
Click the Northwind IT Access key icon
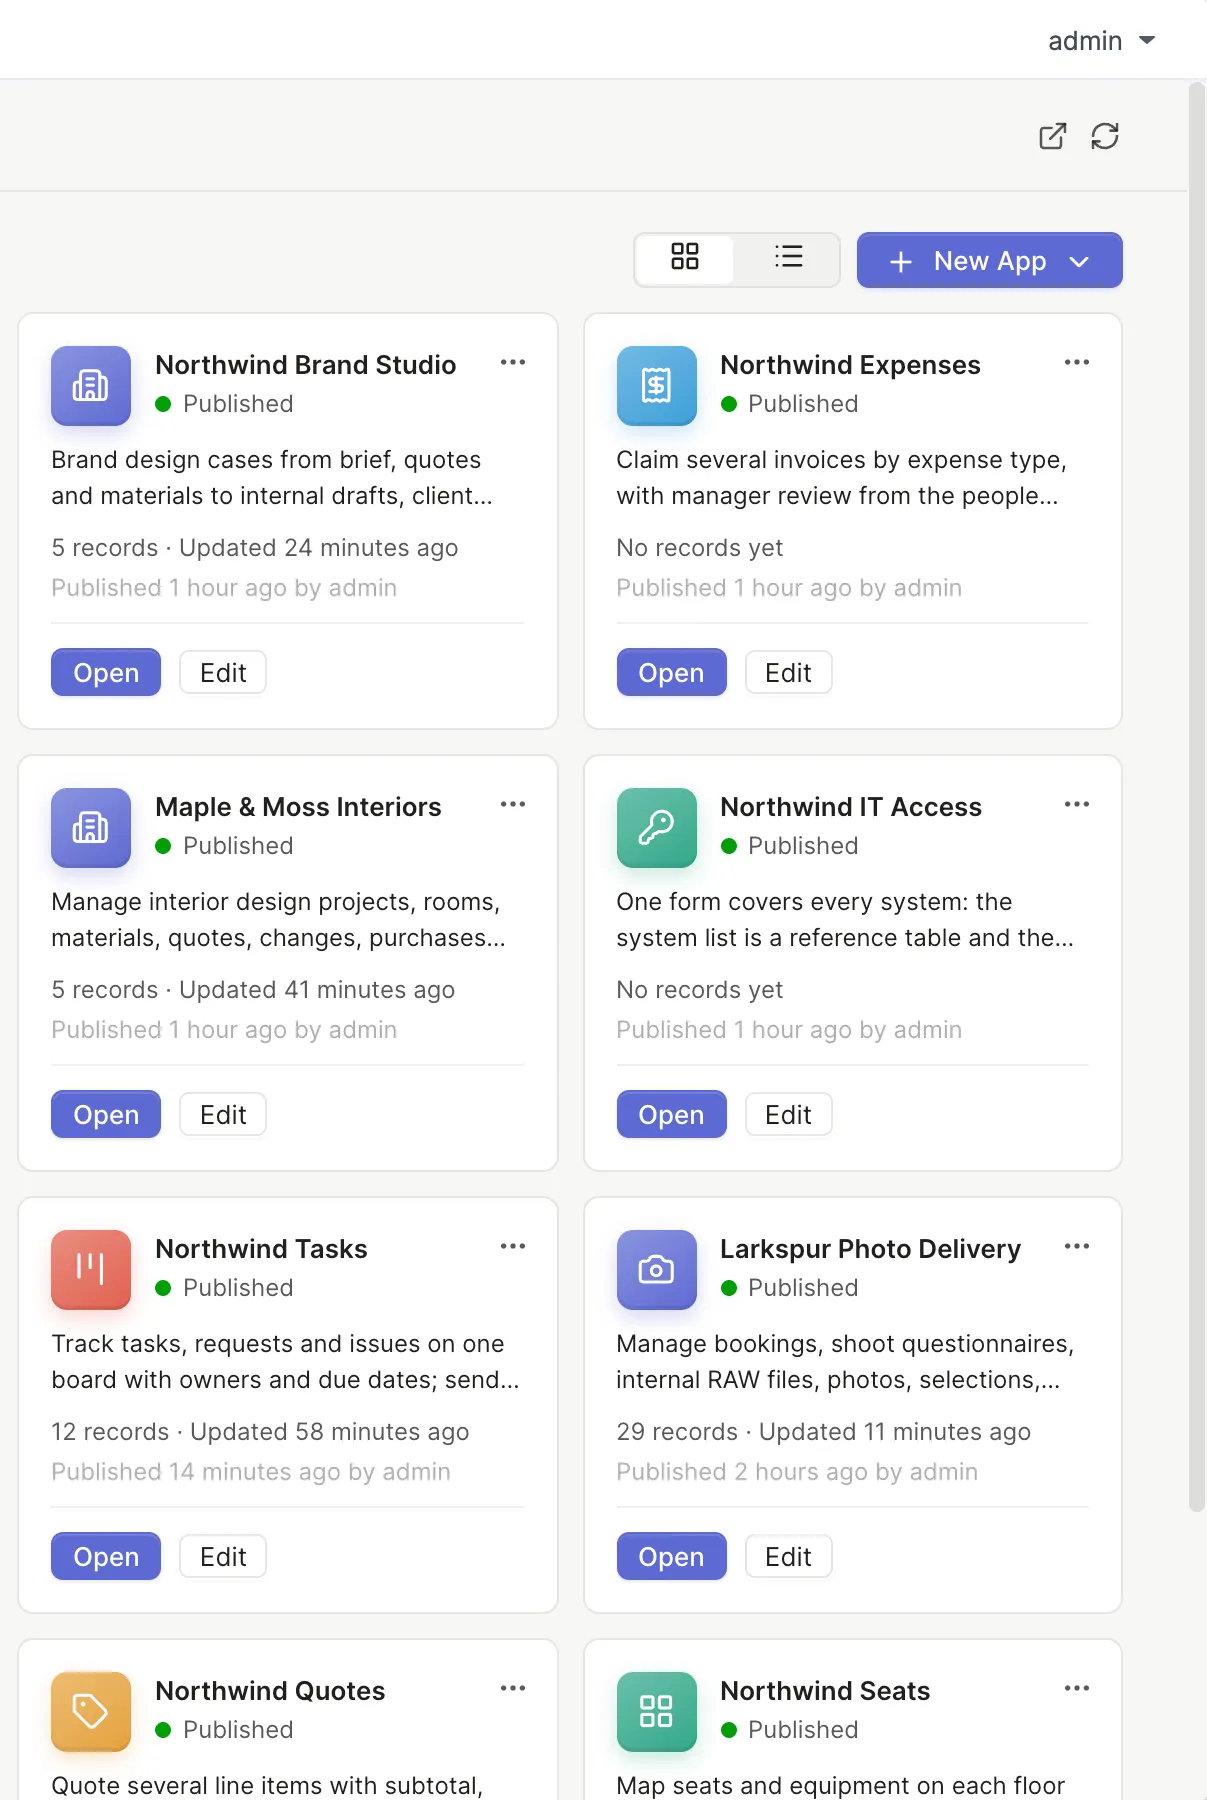coord(657,828)
